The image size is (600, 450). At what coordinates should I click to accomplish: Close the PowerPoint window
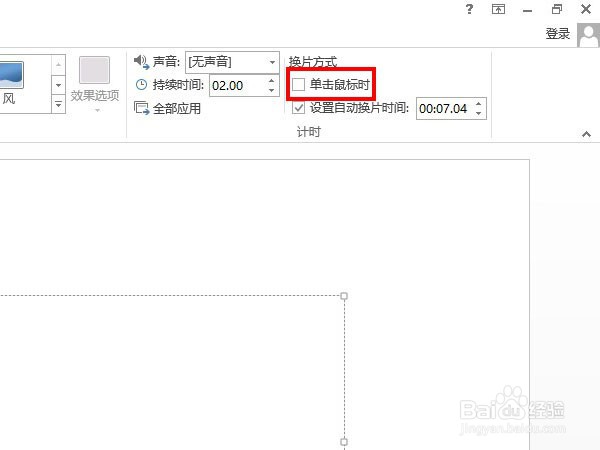[x=586, y=9]
